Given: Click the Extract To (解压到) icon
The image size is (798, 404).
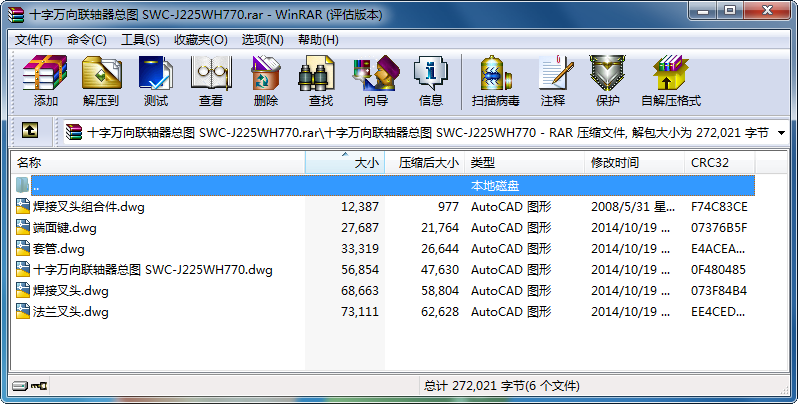Looking at the screenshot, I should coord(101,81).
